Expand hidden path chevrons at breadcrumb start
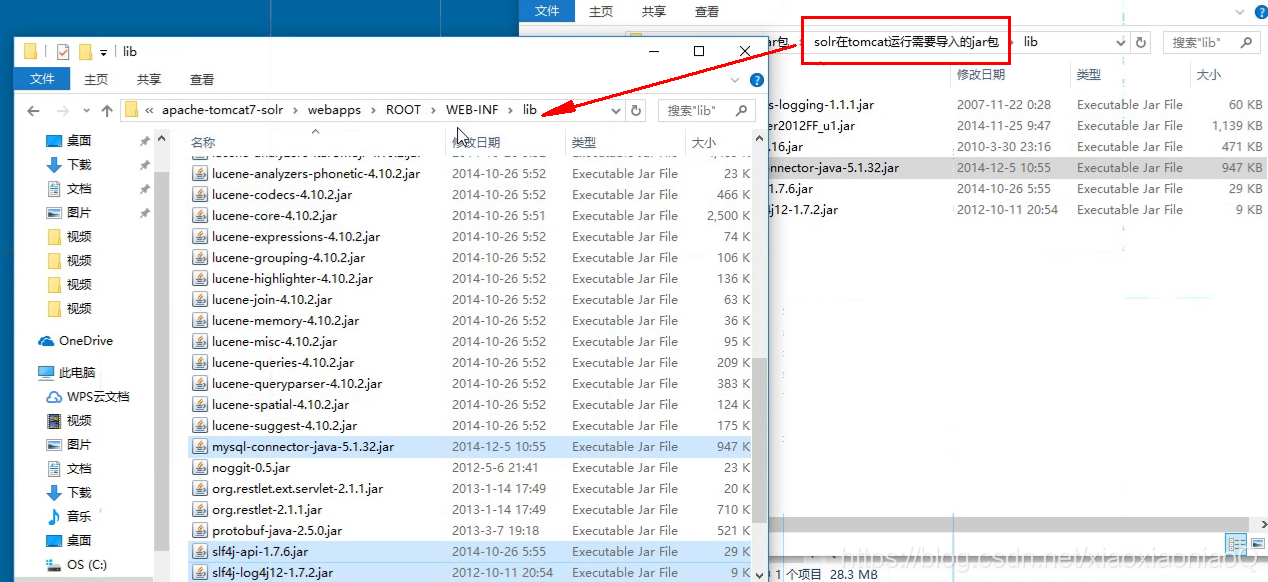Image resolution: width=1268 pixels, height=582 pixels. [149, 110]
